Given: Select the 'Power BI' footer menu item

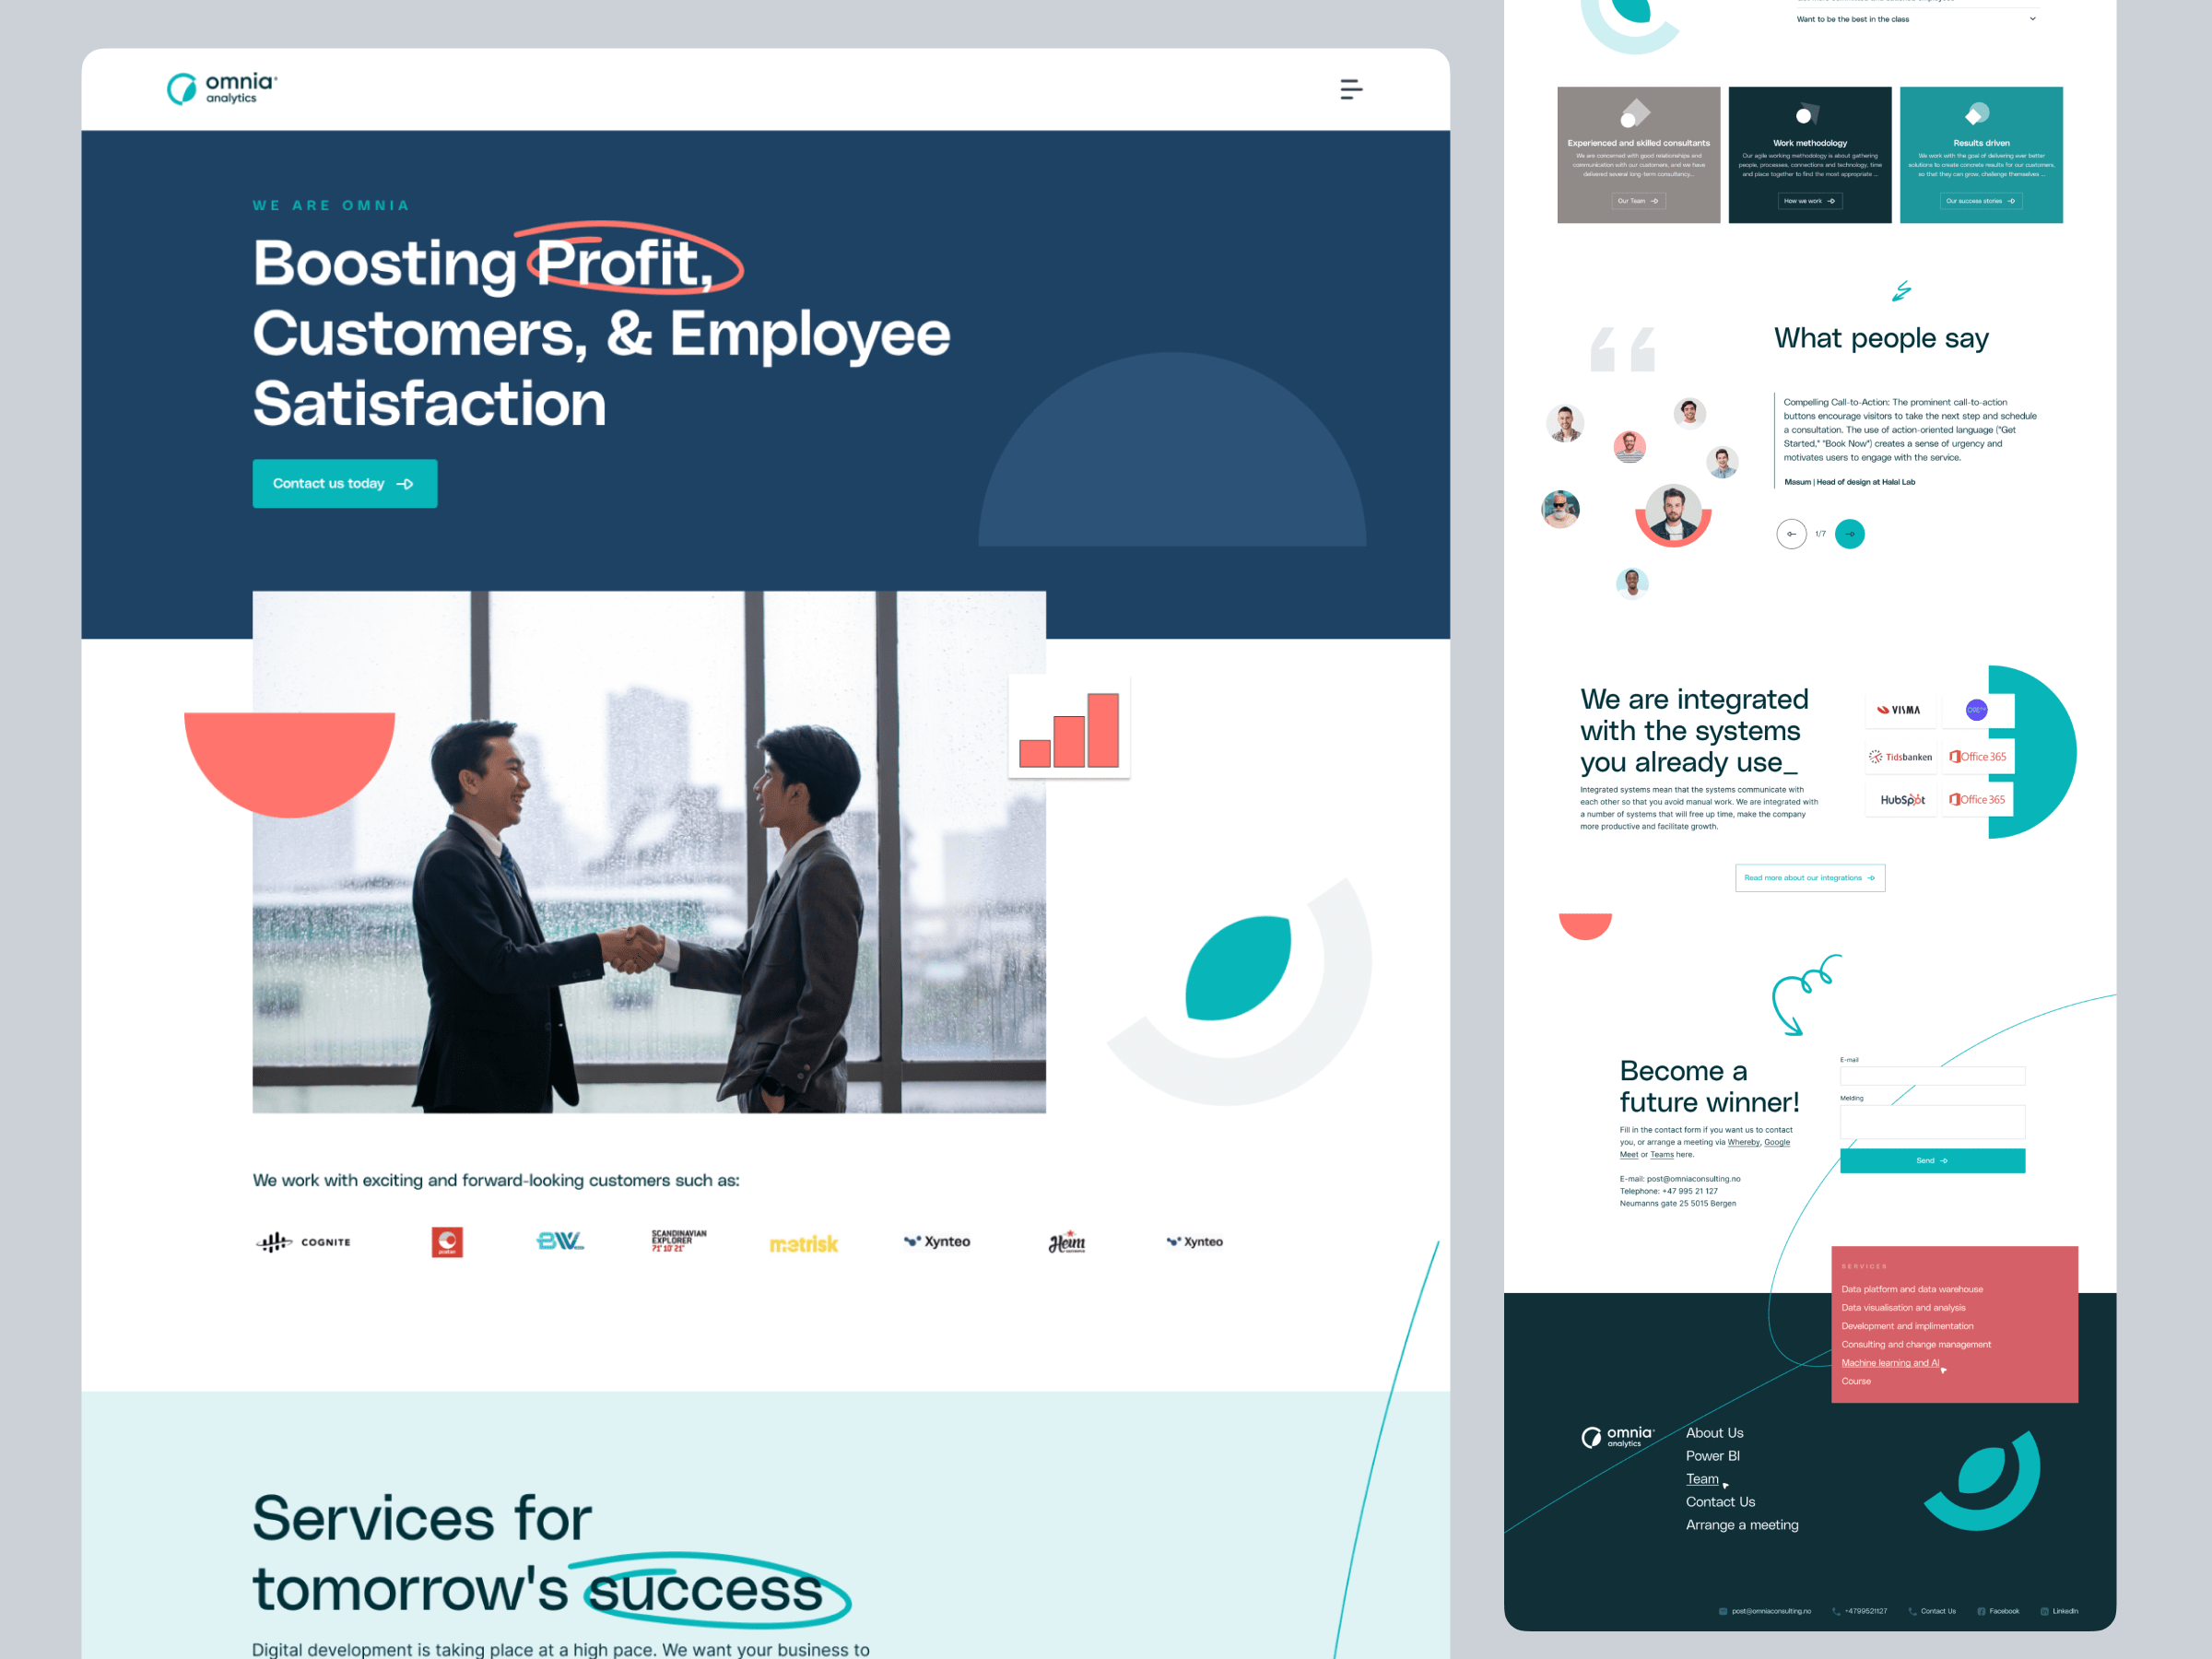Looking at the screenshot, I should pos(1714,1452).
